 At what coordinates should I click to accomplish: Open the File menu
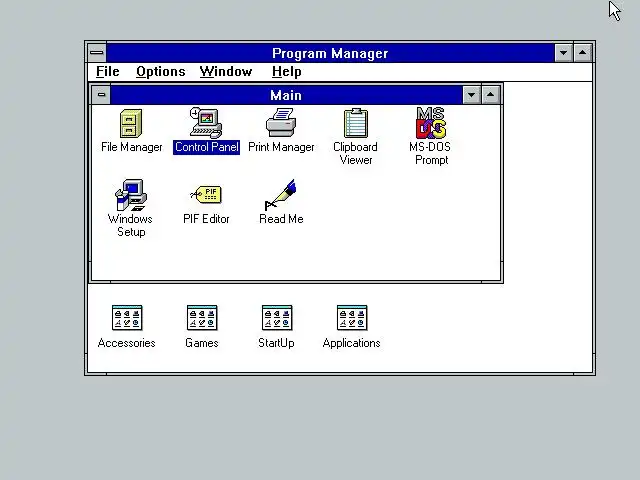coord(108,71)
